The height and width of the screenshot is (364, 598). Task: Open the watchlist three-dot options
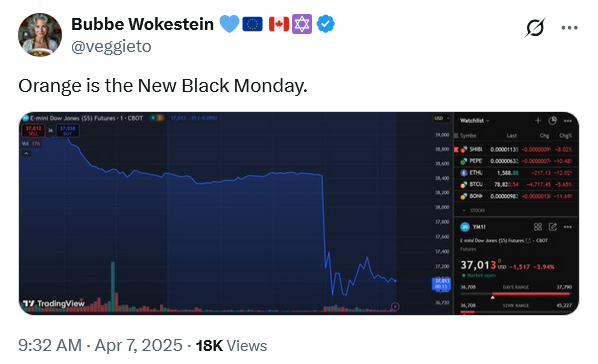click(x=567, y=121)
